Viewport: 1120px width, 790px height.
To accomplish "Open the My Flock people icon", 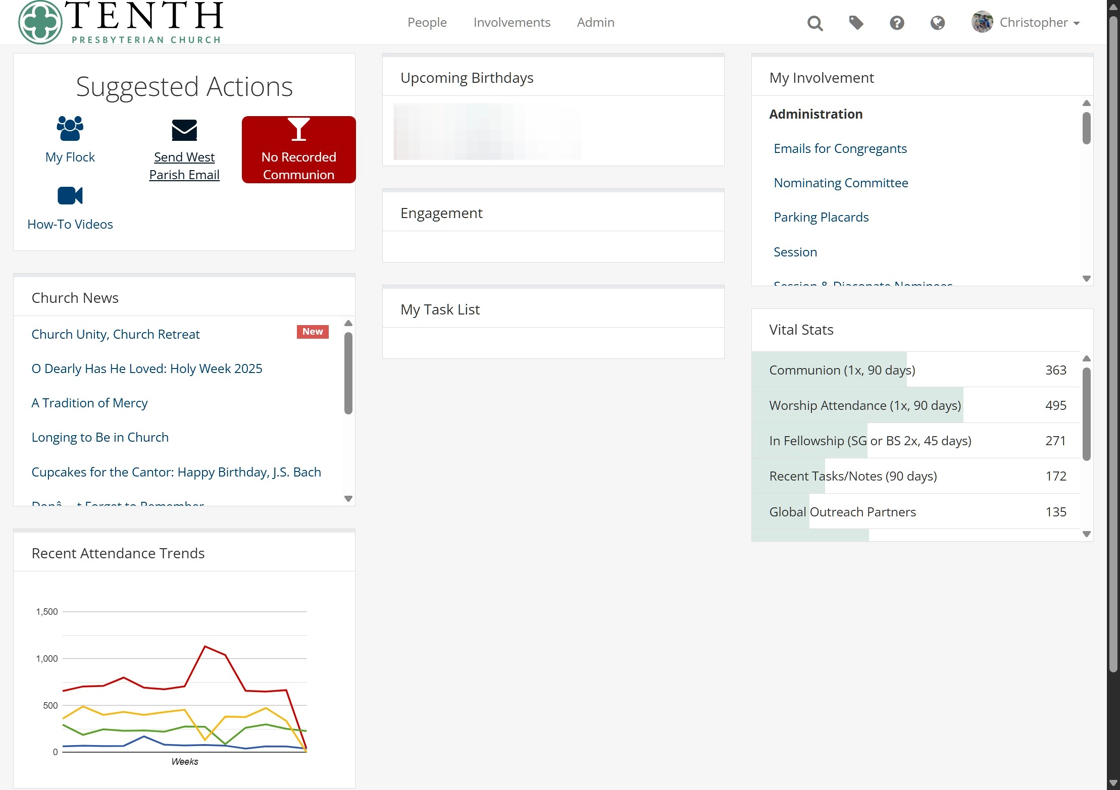I will pyautogui.click(x=70, y=129).
